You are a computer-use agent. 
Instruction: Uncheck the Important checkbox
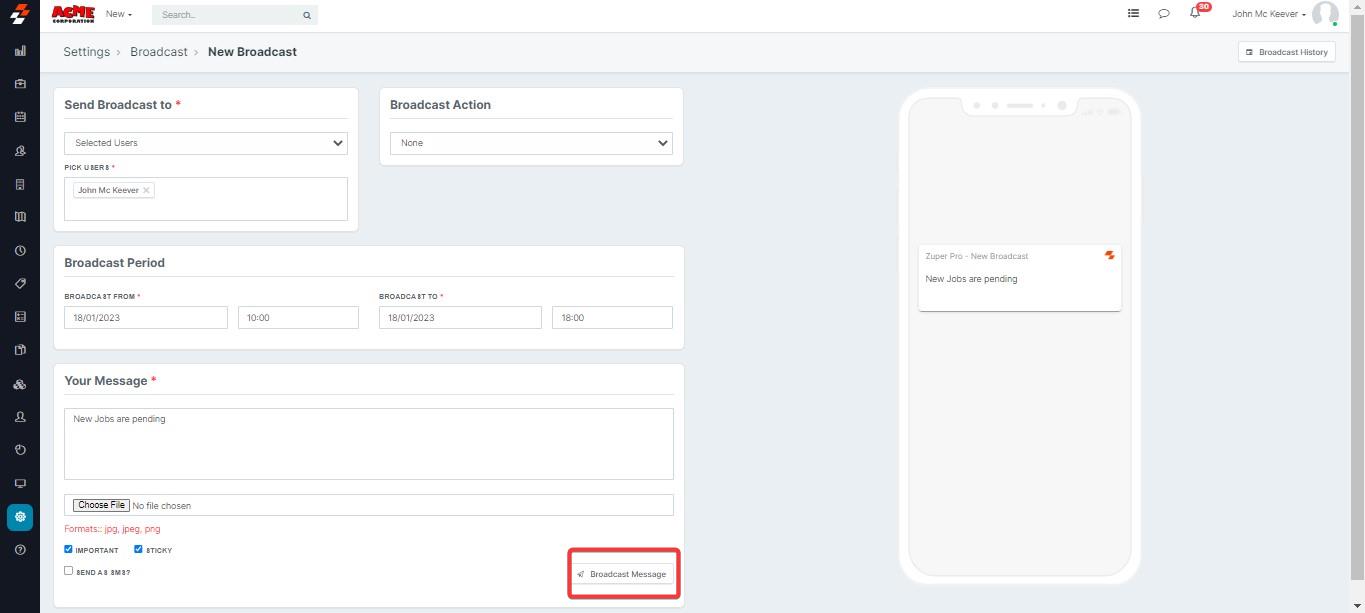point(69,549)
